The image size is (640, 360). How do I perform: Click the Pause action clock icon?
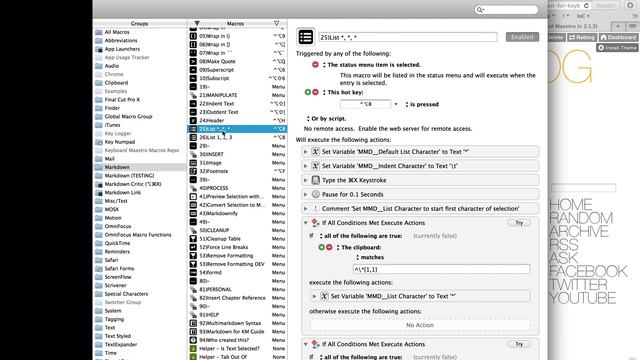pyautogui.click(x=316, y=194)
